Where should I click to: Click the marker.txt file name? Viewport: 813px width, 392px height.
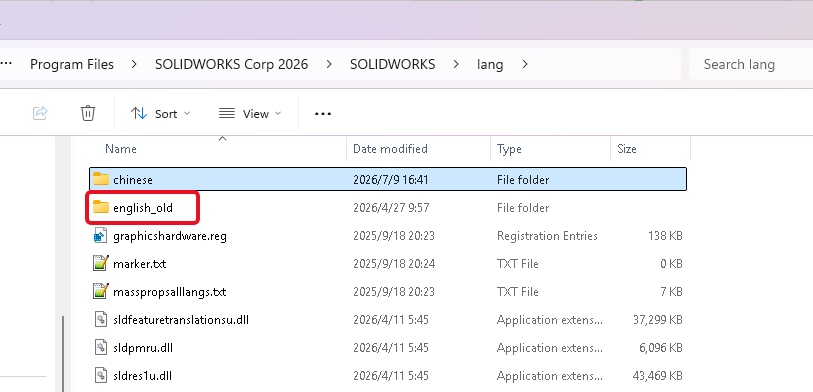139,264
